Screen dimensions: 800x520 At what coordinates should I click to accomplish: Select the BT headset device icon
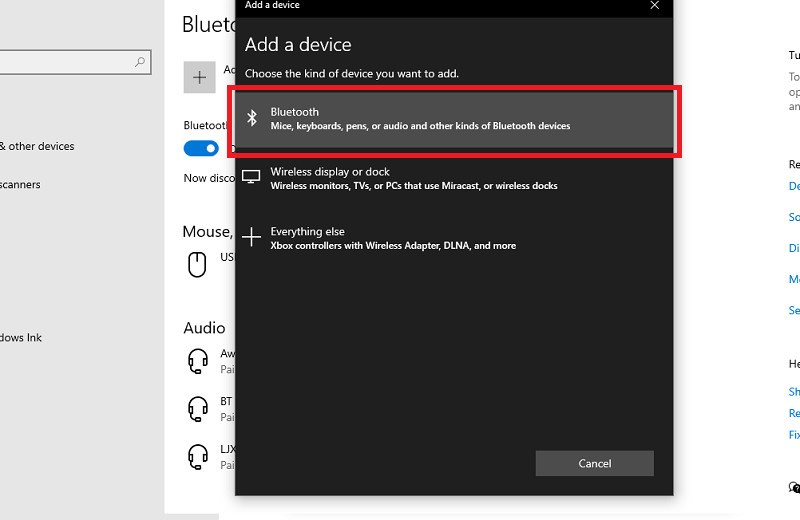198,409
